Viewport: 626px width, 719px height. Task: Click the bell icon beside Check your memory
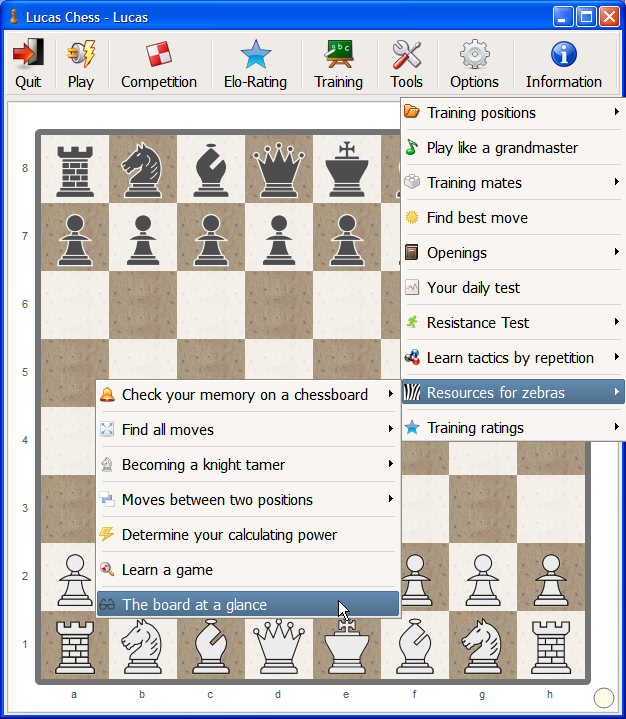click(x=107, y=394)
